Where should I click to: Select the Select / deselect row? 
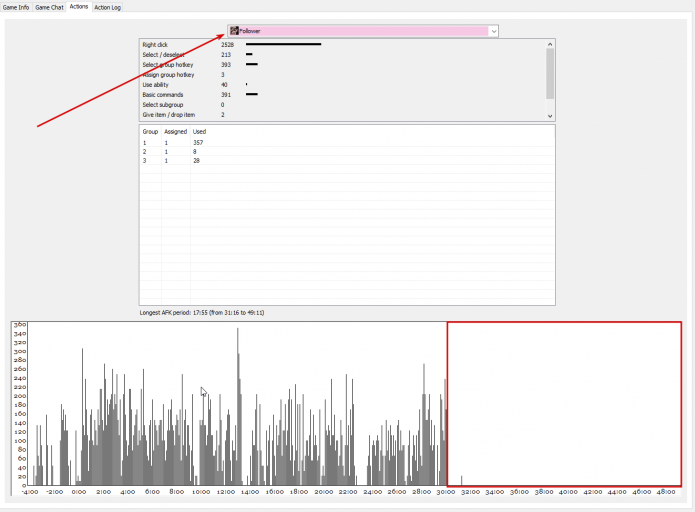pyautogui.click(x=343, y=55)
